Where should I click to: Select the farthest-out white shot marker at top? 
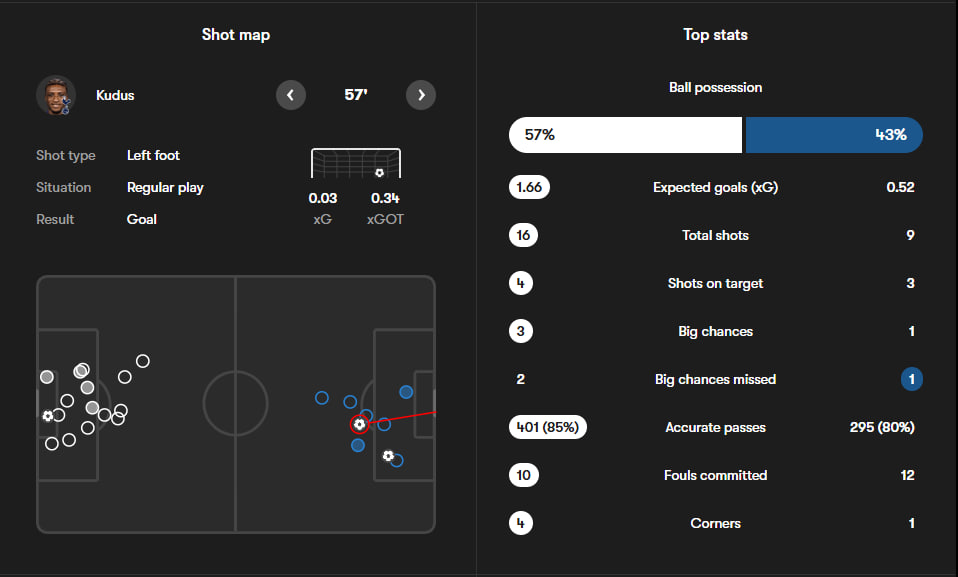coord(143,360)
